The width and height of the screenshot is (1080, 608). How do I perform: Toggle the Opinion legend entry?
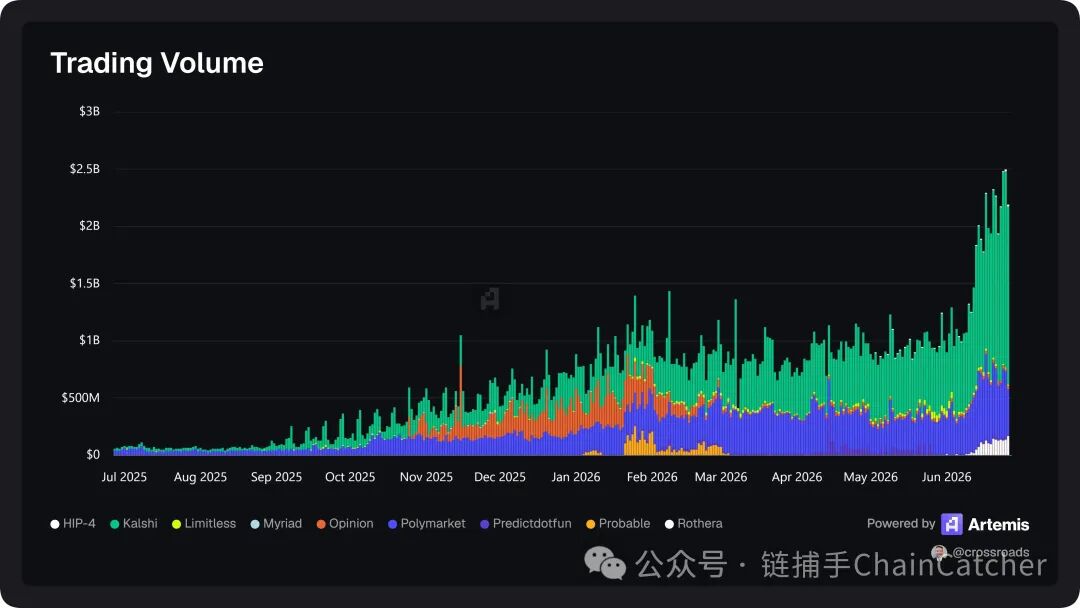(345, 524)
